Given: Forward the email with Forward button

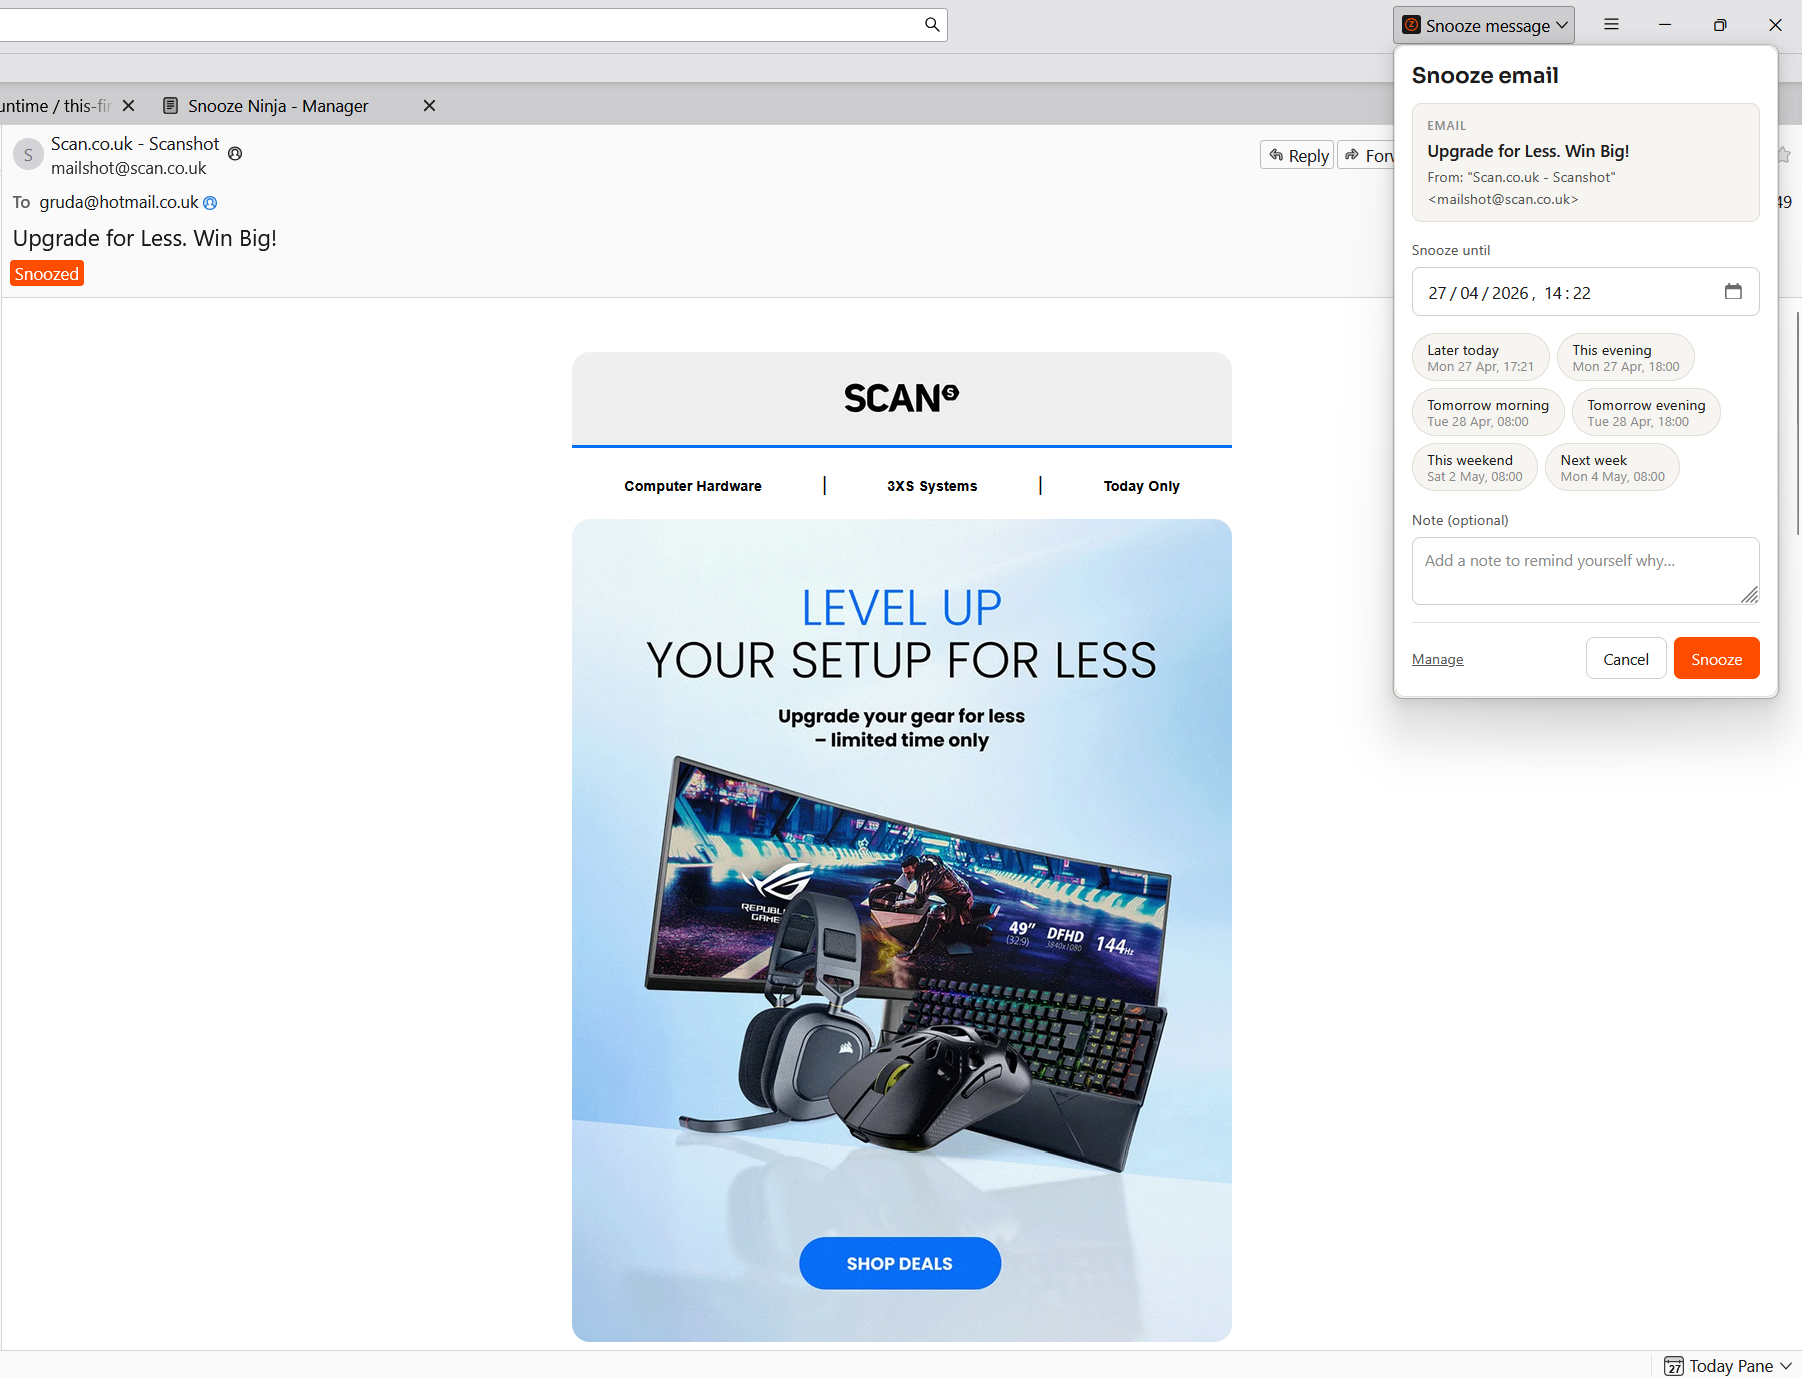Looking at the screenshot, I should (1367, 155).
